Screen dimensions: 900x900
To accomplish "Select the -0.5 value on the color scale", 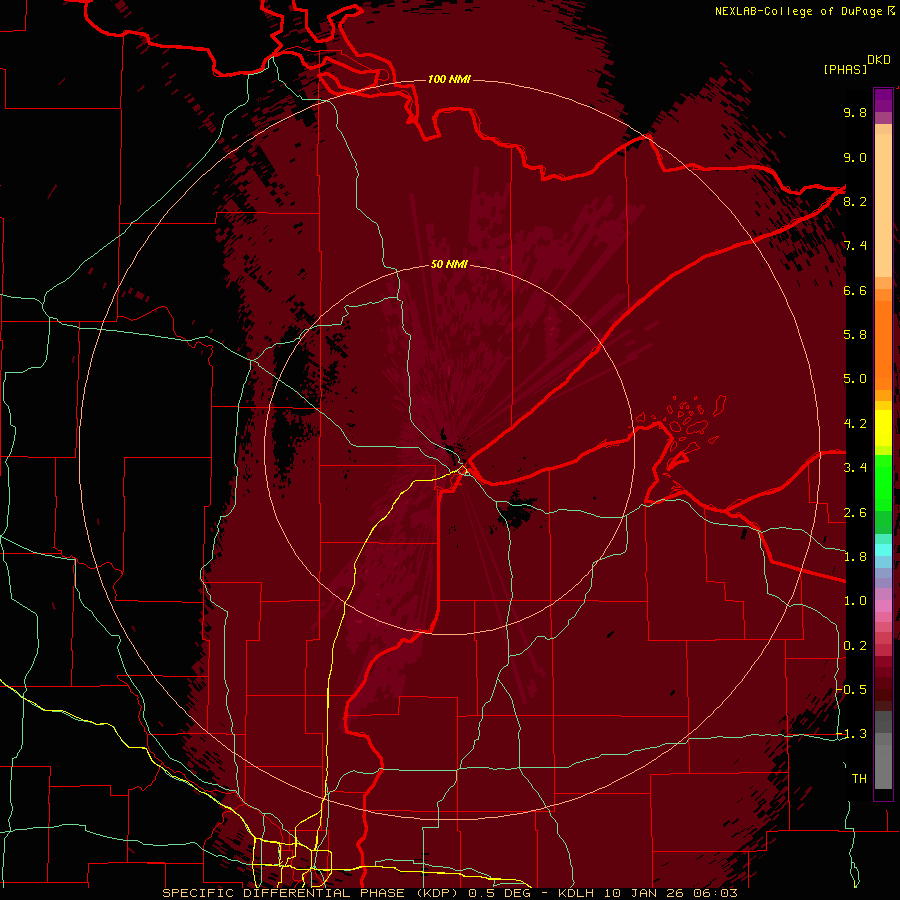I will [x=852, y=690].
